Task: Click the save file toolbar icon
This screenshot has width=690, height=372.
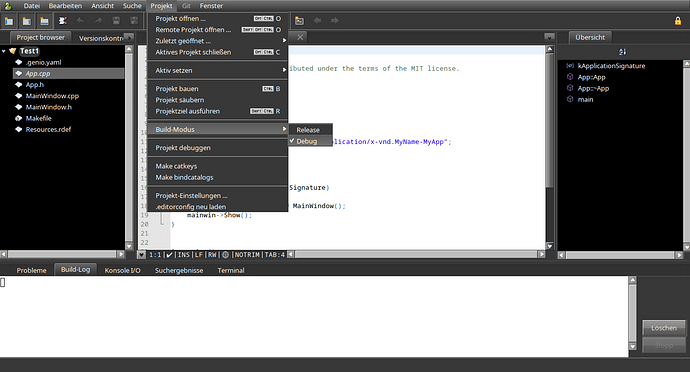Action: (116, 21)
